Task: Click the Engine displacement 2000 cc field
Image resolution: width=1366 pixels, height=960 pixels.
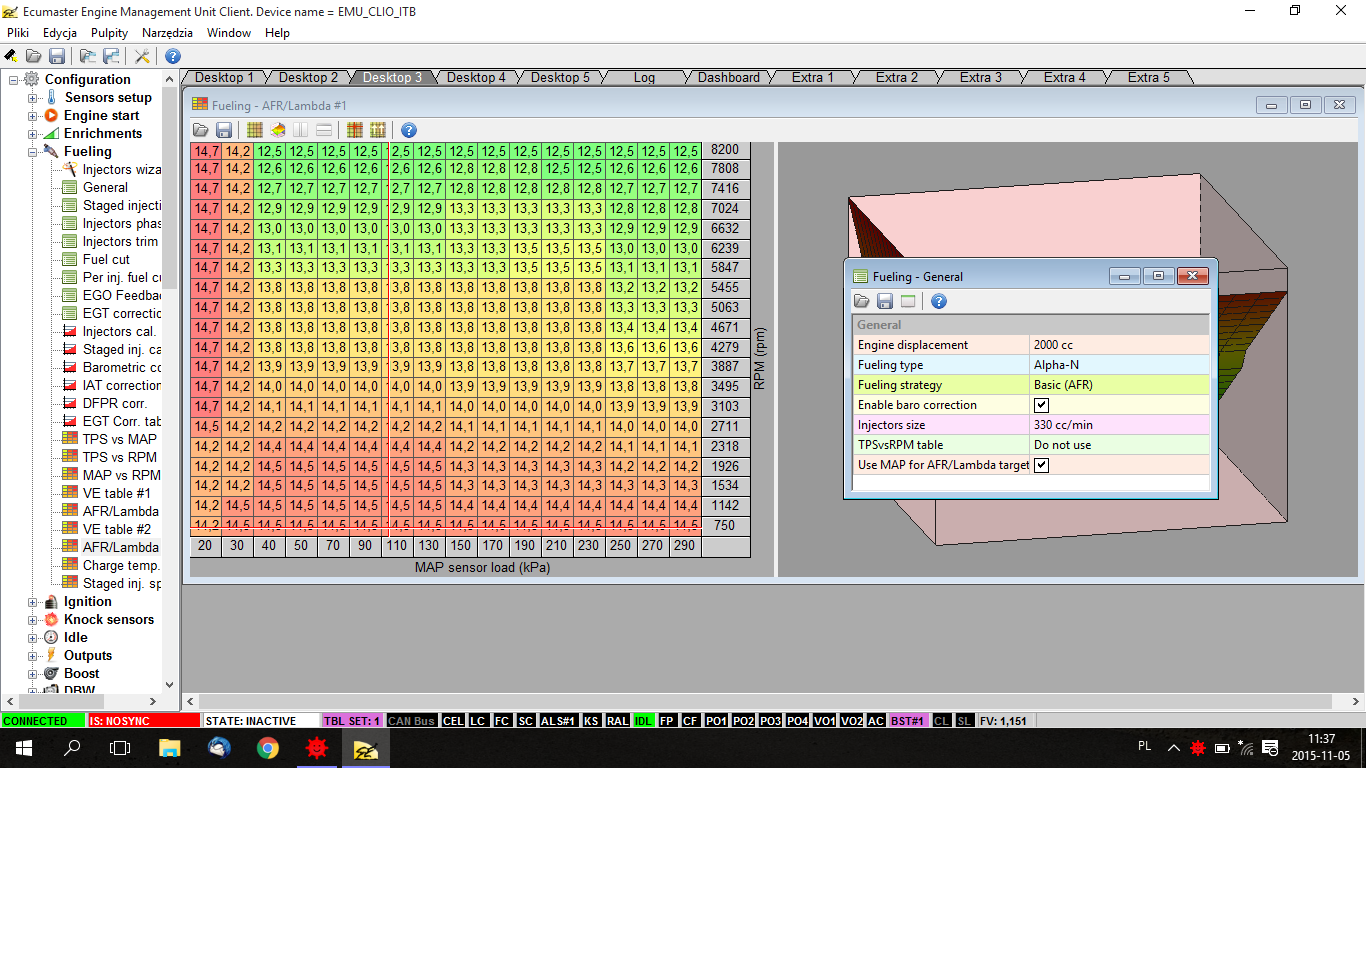Action: click(x=1118, y=345)
